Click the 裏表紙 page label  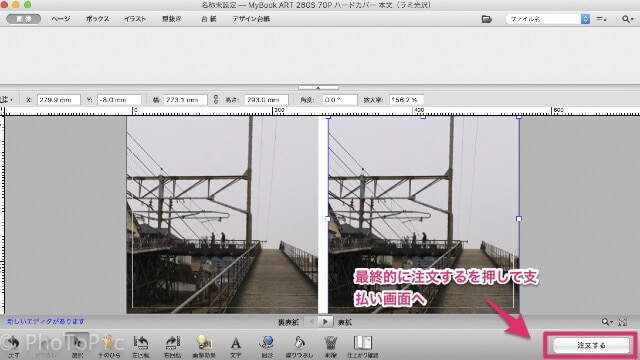coord(288,322)
